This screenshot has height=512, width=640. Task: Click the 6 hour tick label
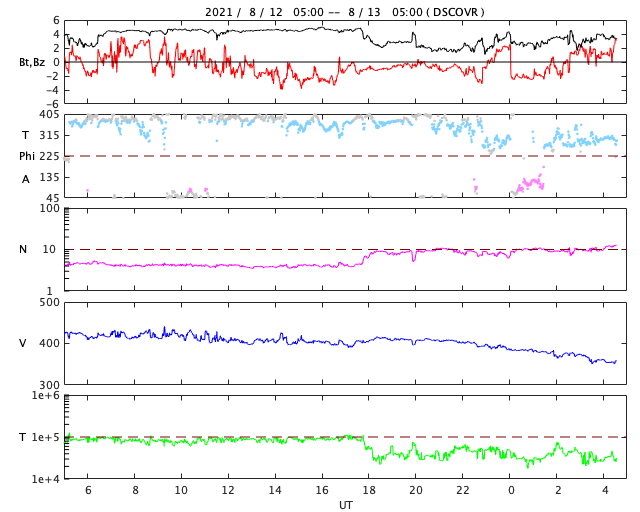coord(88,490)
